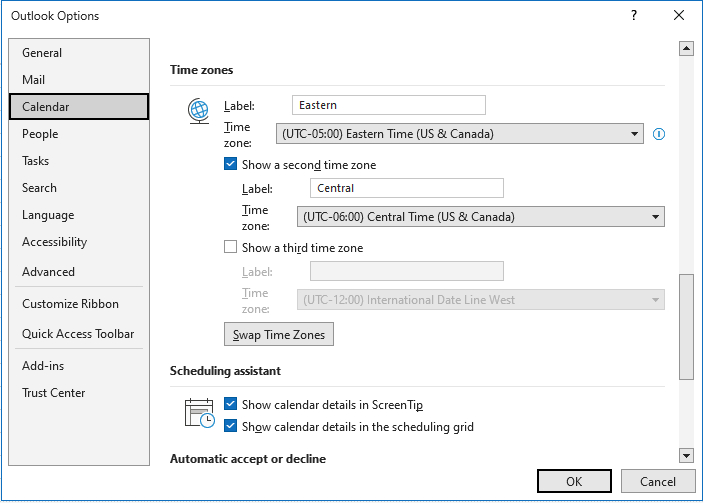Toggle Show calendar details in ScreenTip

click(230, 404)
